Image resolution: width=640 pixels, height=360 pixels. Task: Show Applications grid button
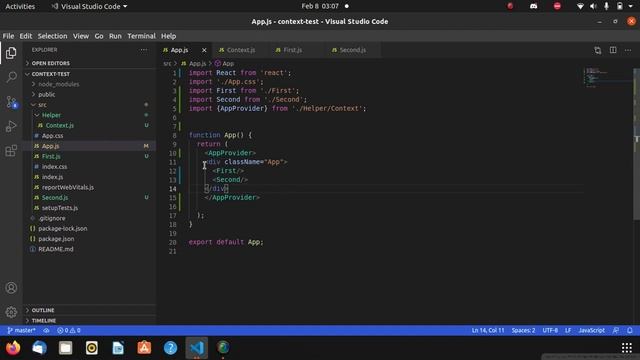point(627,348)
